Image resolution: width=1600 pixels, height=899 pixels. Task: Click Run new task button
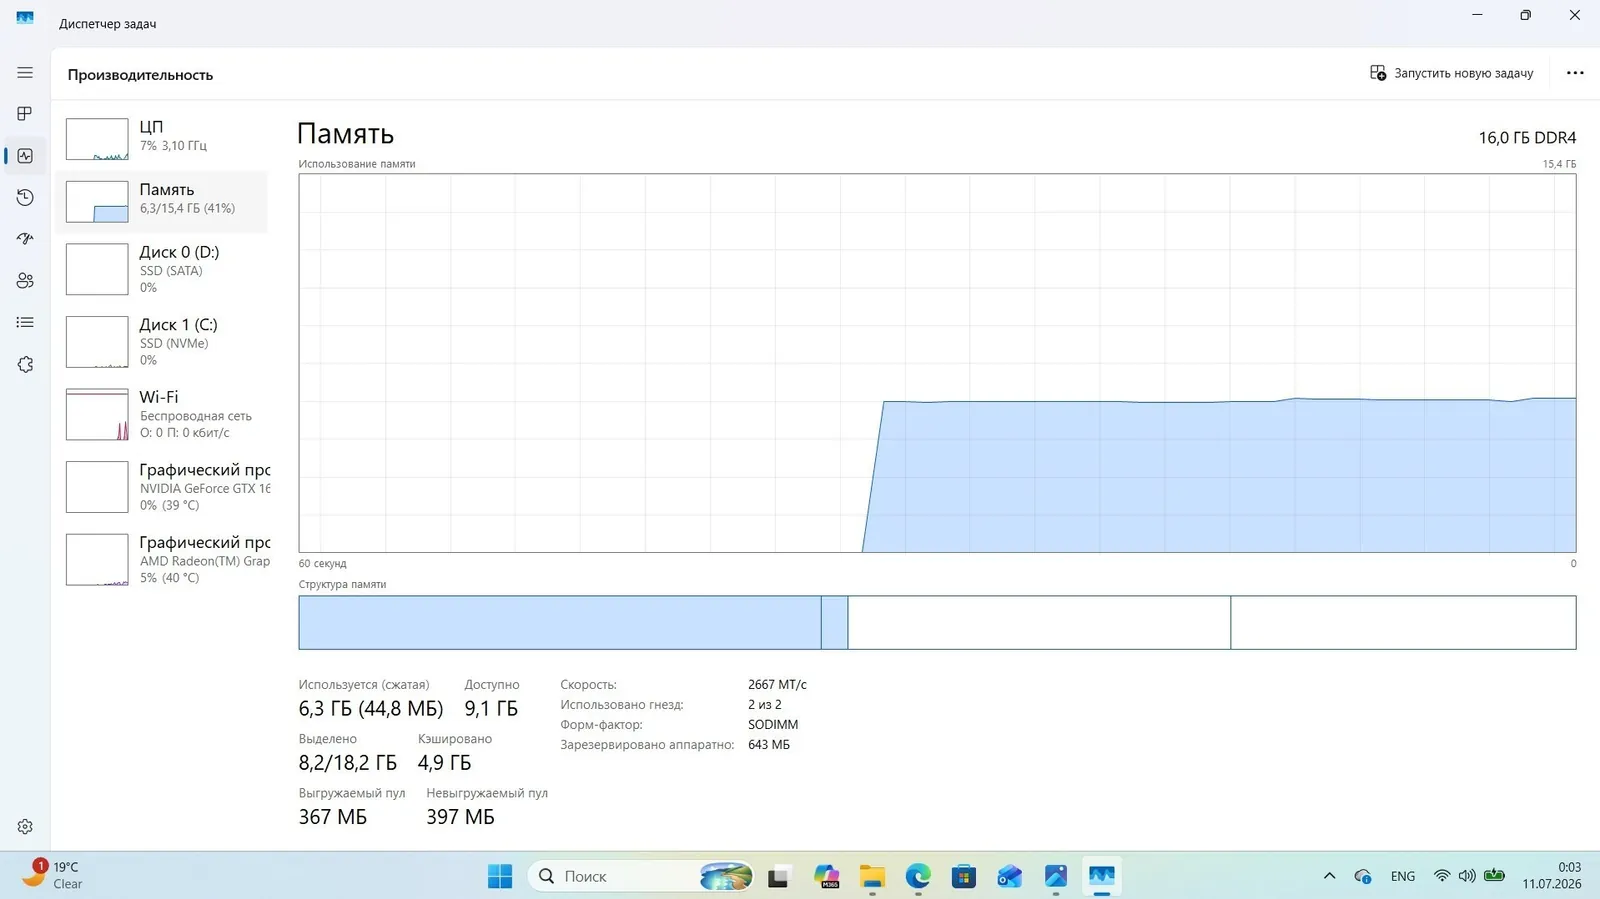click(1451, 73)
